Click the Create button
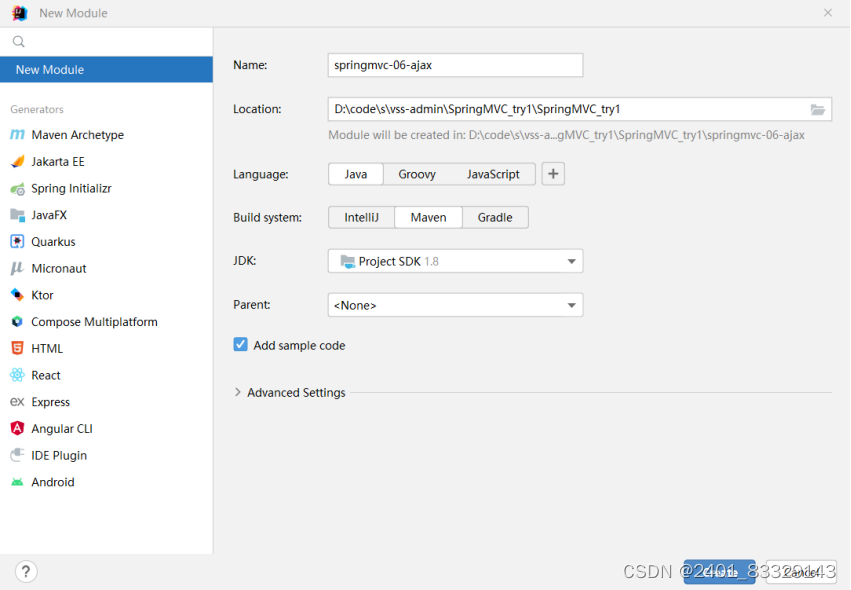Screen dimensions: 851x590 point(719,572)
